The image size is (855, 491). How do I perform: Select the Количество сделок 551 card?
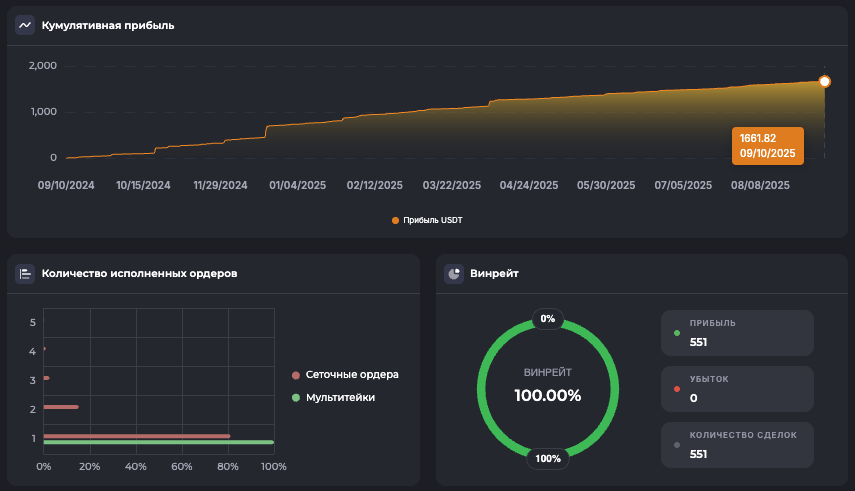(737, 444)
